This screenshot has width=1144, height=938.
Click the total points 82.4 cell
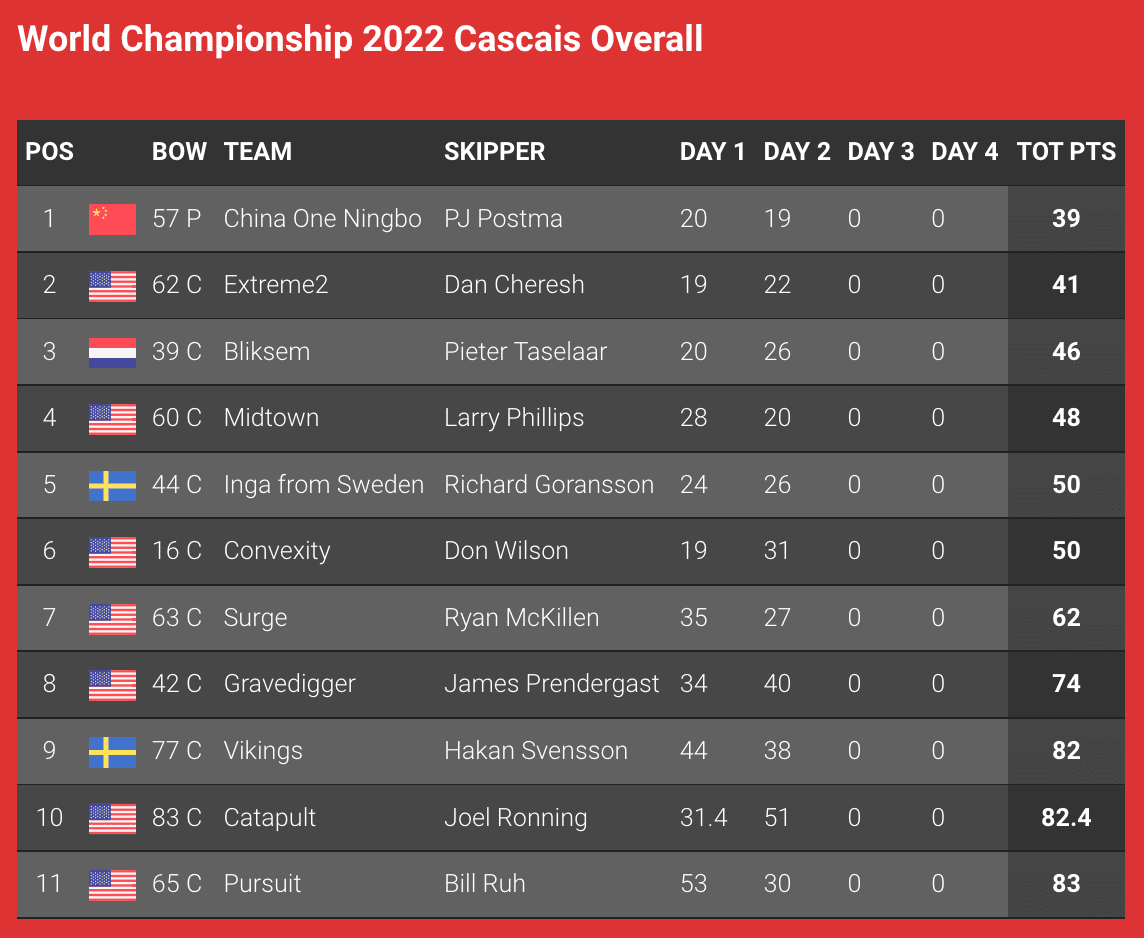click(1066, 818)
